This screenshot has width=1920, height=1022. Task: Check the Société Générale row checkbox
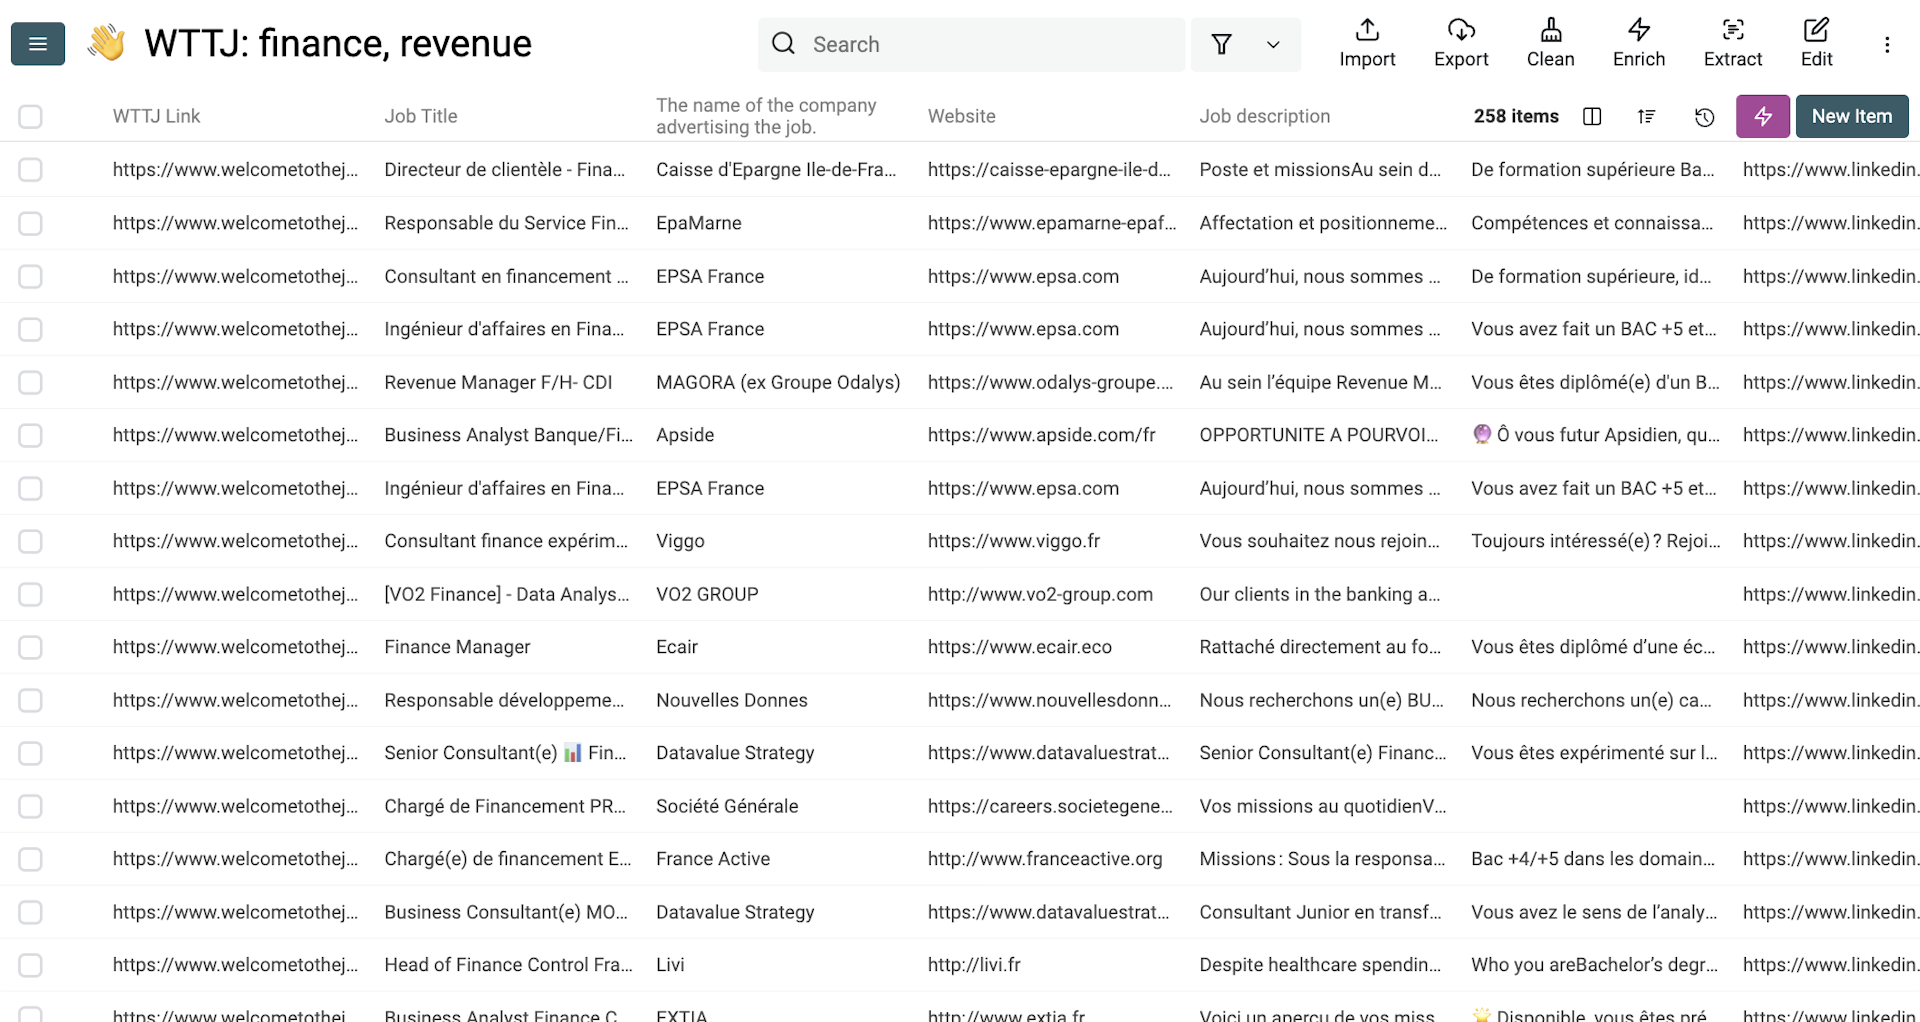[31, 806]
